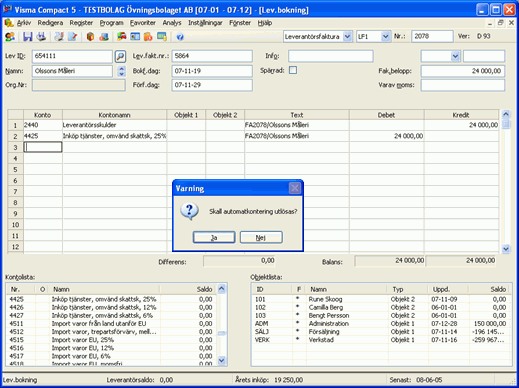Screen dimensions: 519x388
Task: Click the magnifier search button beside Lev ID
Action: 120,56
